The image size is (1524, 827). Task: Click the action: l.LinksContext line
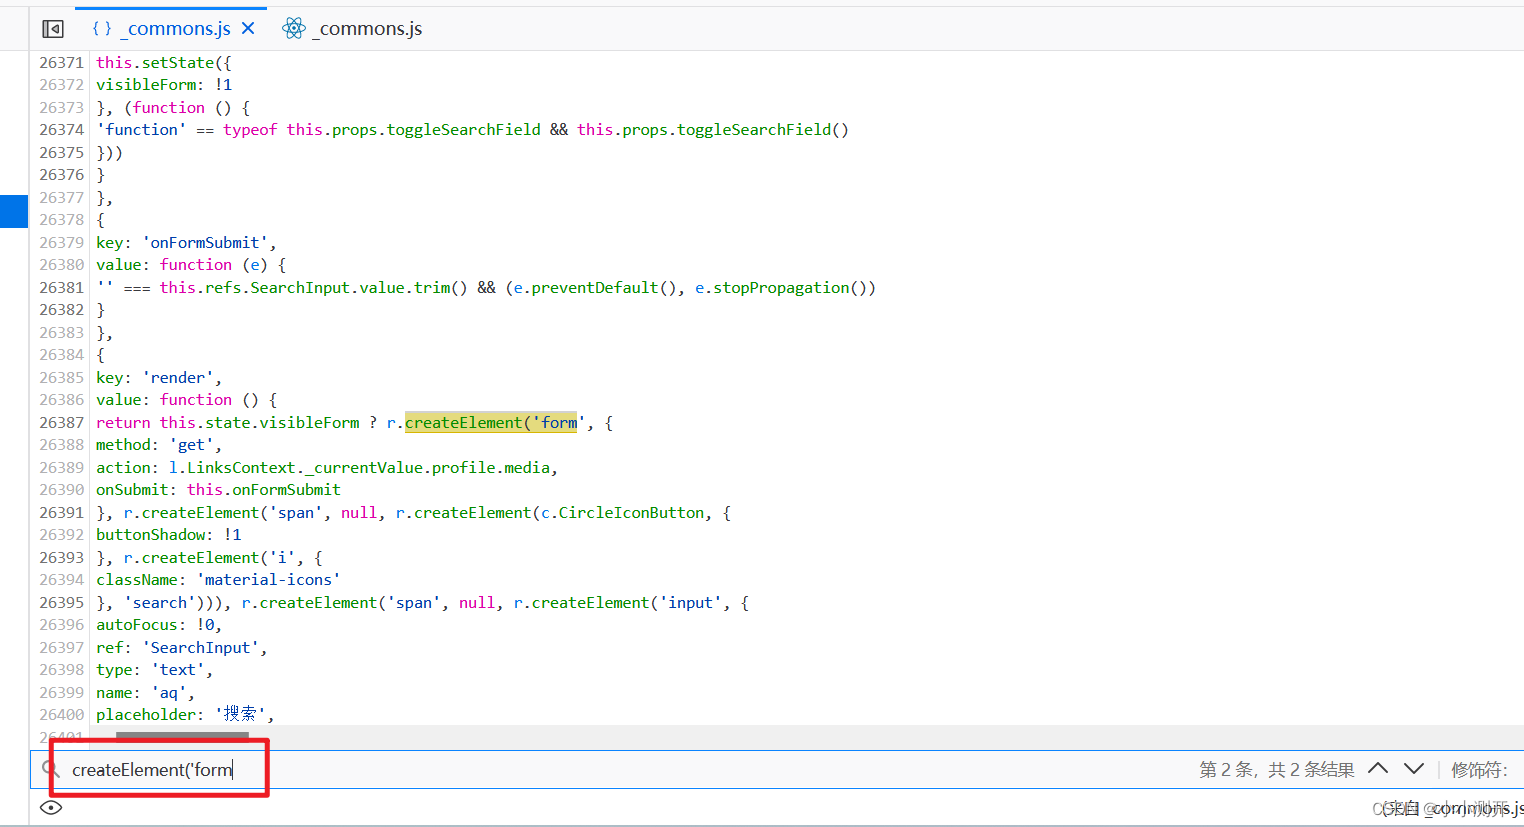click(327, 467)
